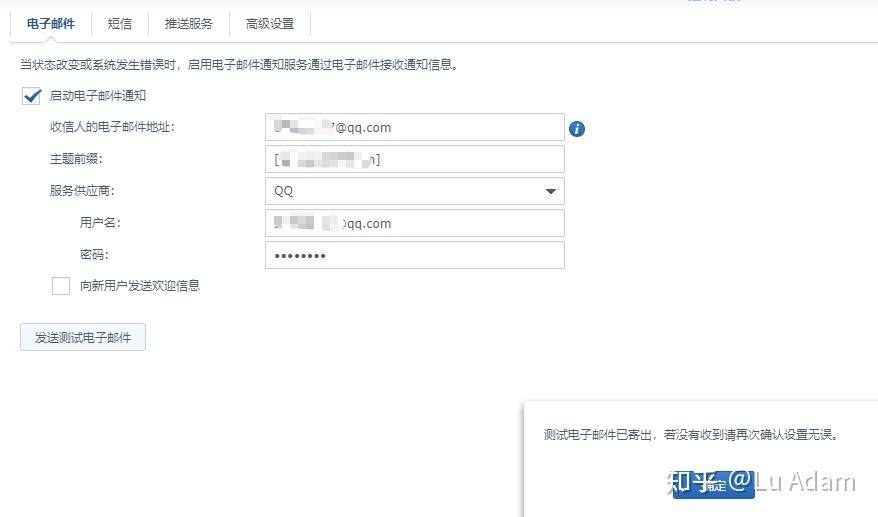
Task: Focus the 主题前缀 input field
Action: pos(414,159)
